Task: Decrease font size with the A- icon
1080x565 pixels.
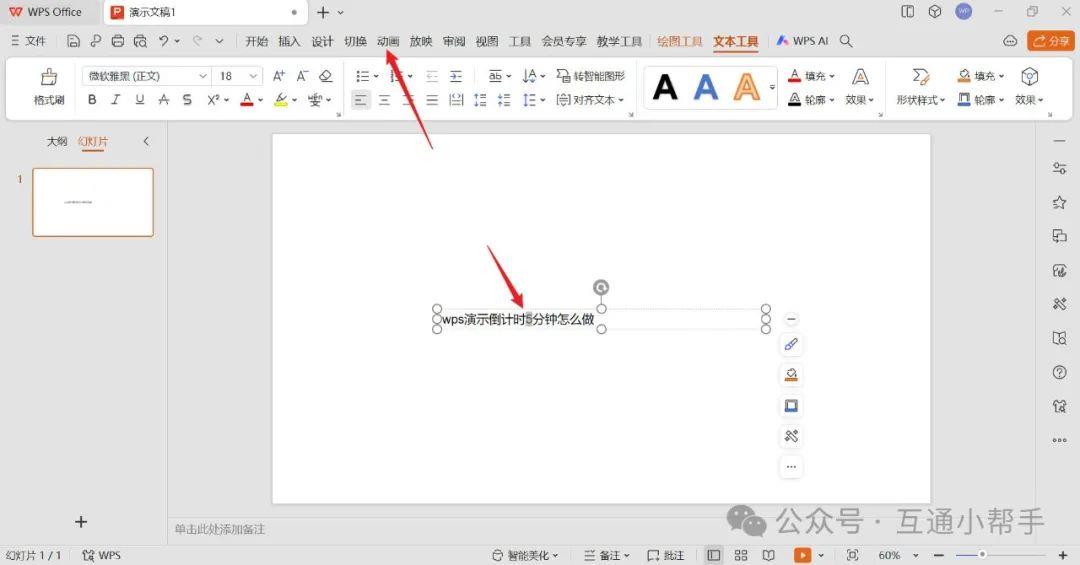Action: pos(302,76)
